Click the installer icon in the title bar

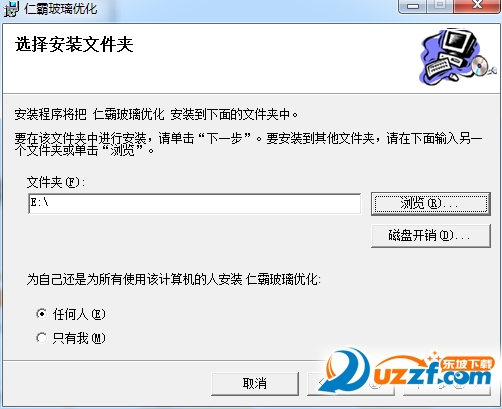pos(12,9)
